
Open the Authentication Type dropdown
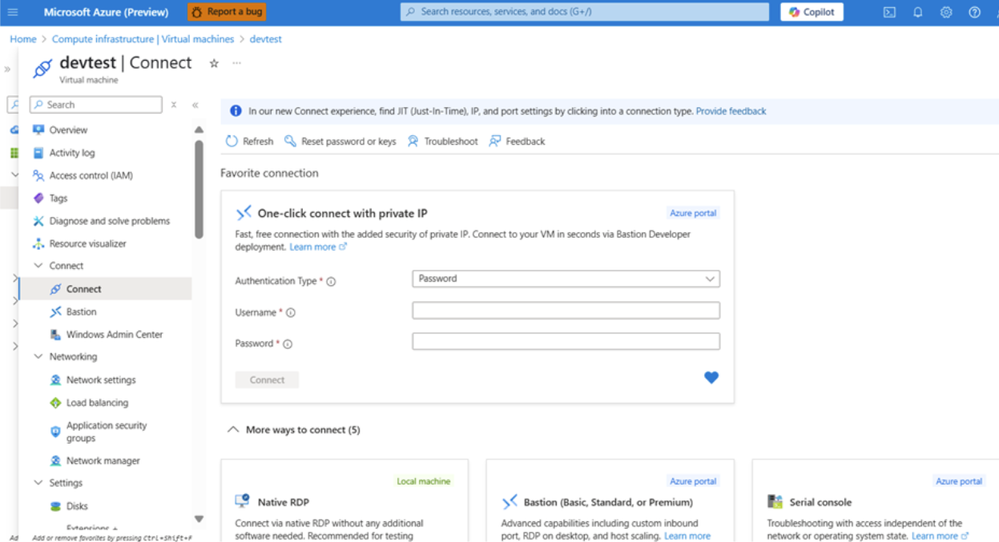pyautogui.click(x=566, y=279)
